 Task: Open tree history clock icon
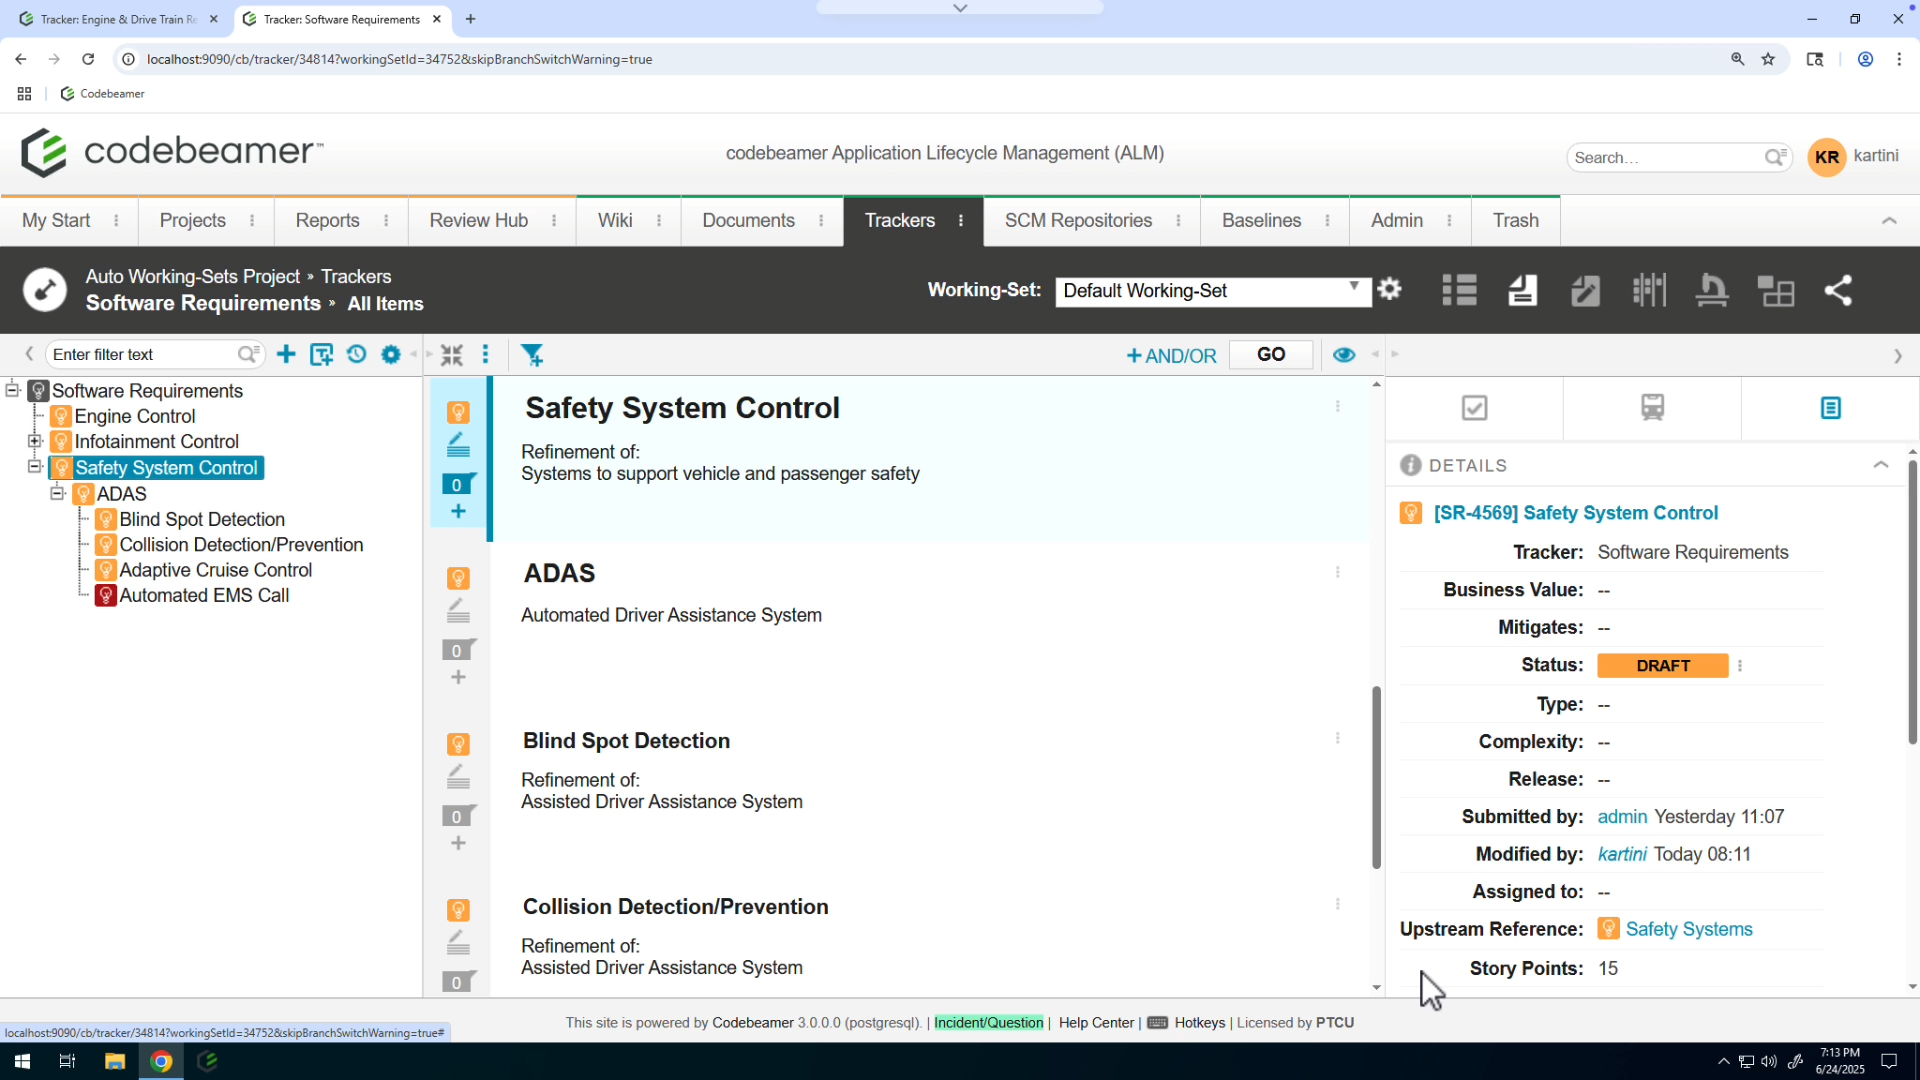tap(356, 354)
